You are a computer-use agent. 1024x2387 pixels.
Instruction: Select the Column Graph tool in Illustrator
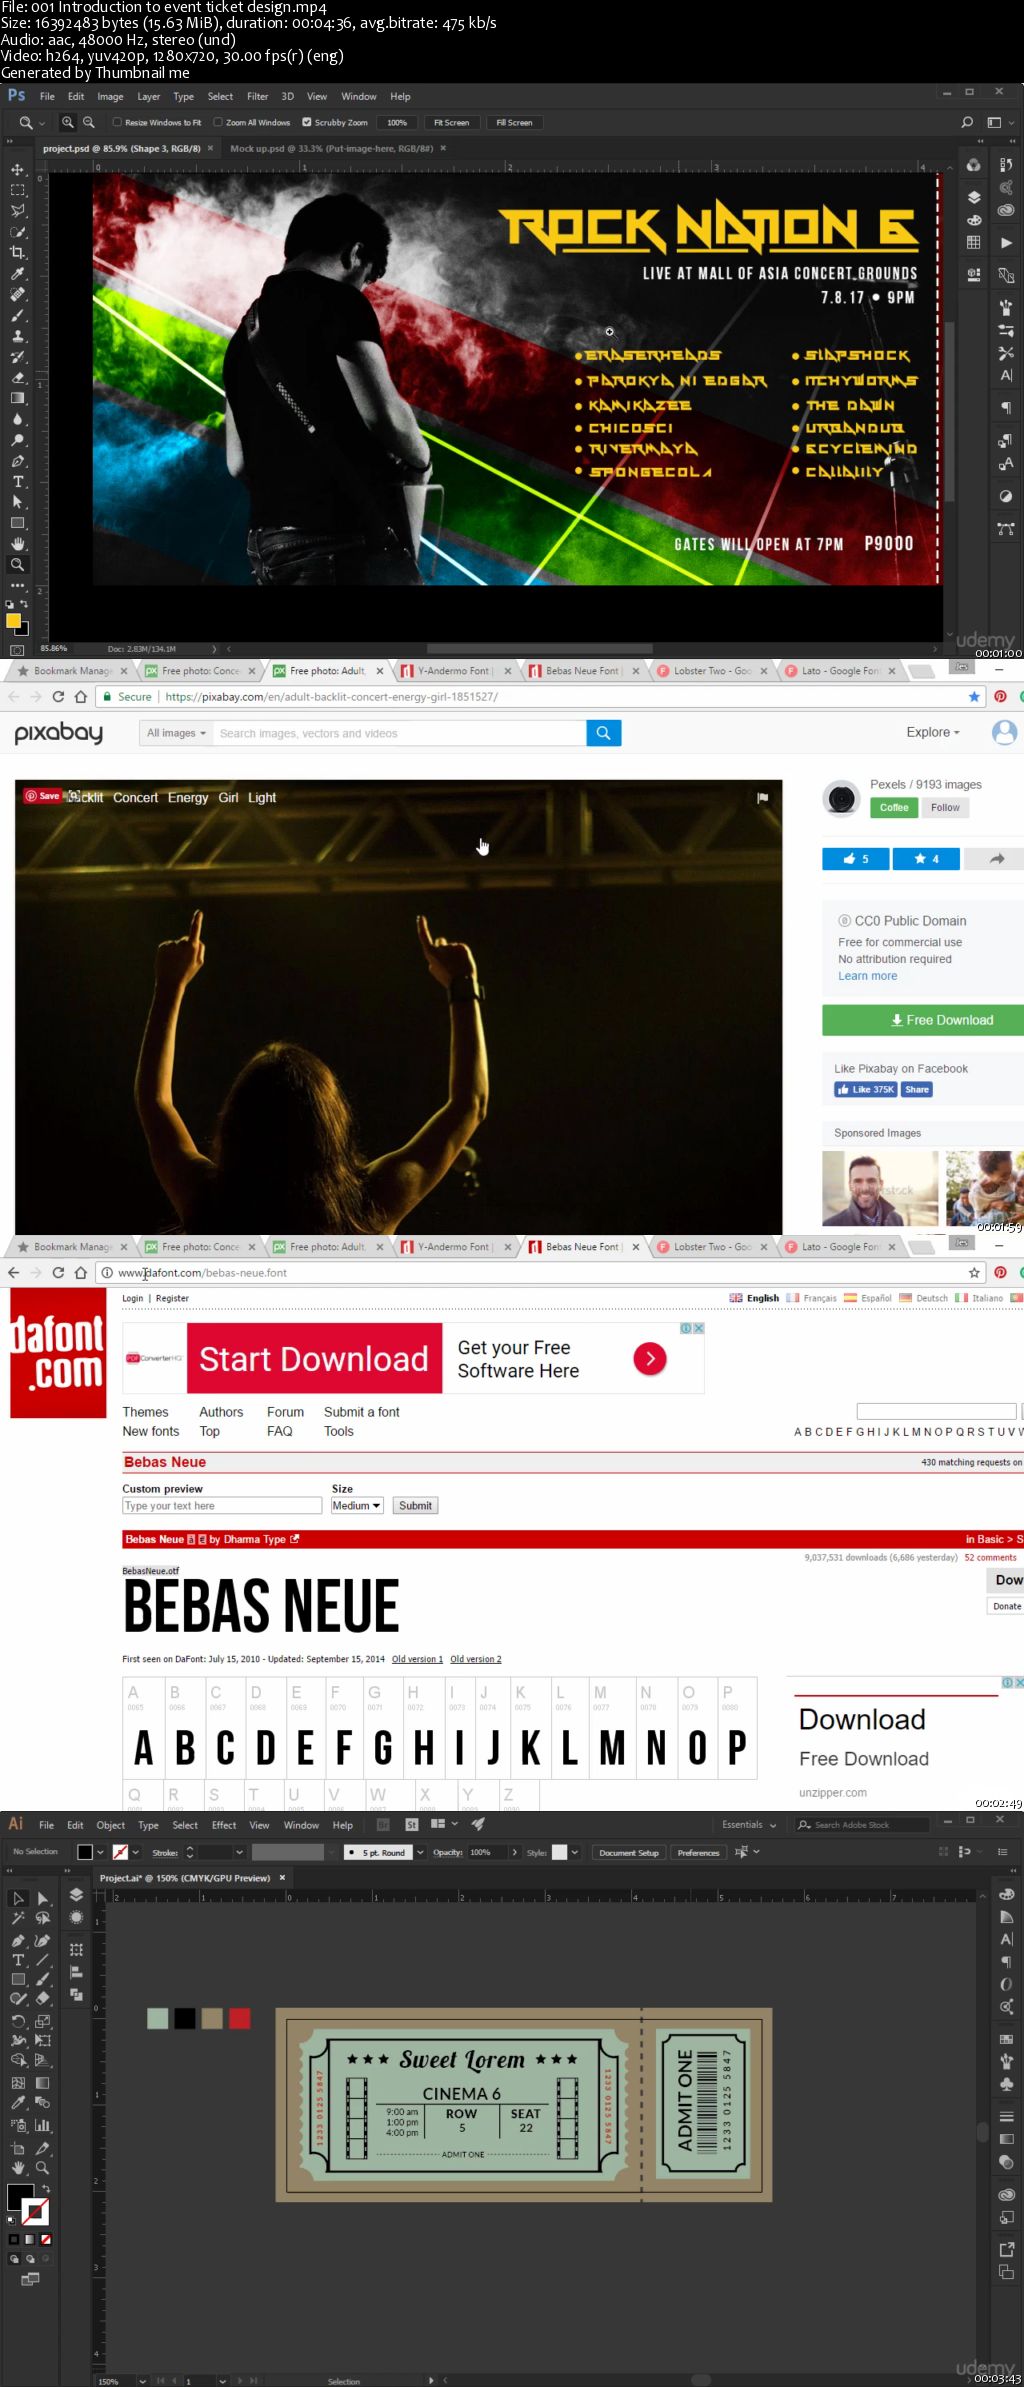43,2125
